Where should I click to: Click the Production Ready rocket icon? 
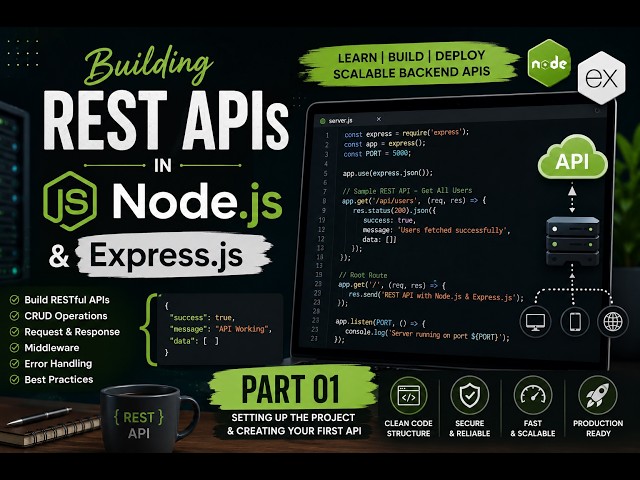coord(598,395)
